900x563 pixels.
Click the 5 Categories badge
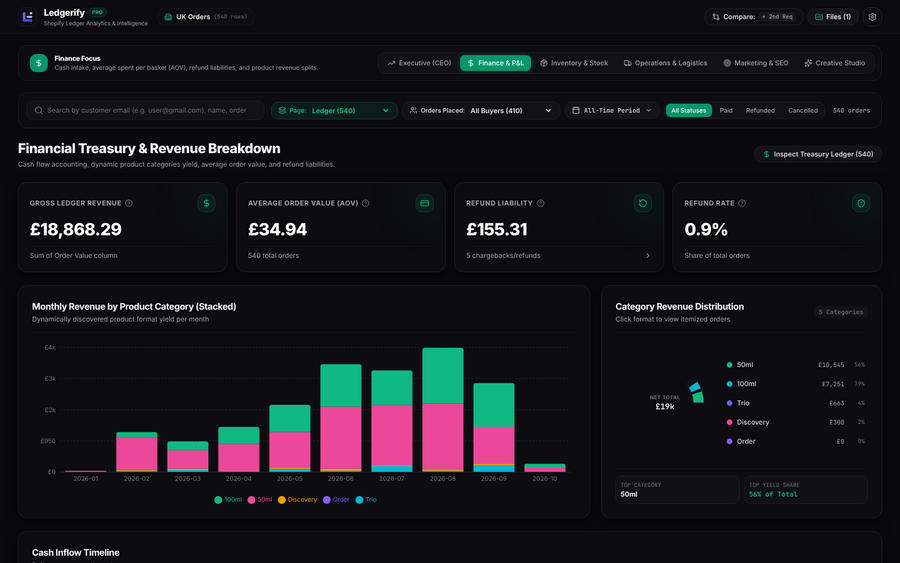point(840,312)
